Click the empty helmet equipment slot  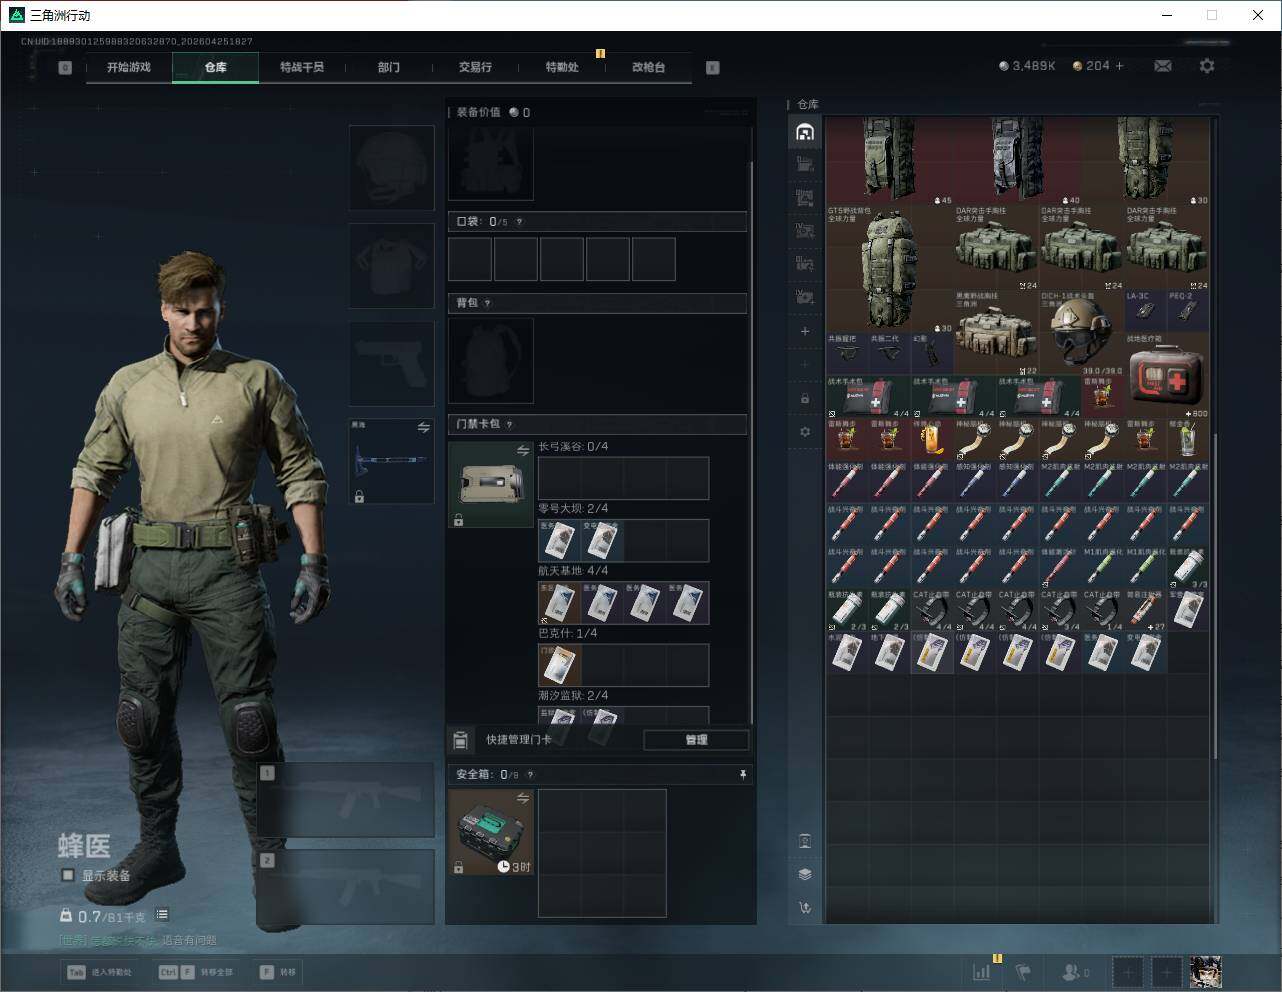pos(392,167)
